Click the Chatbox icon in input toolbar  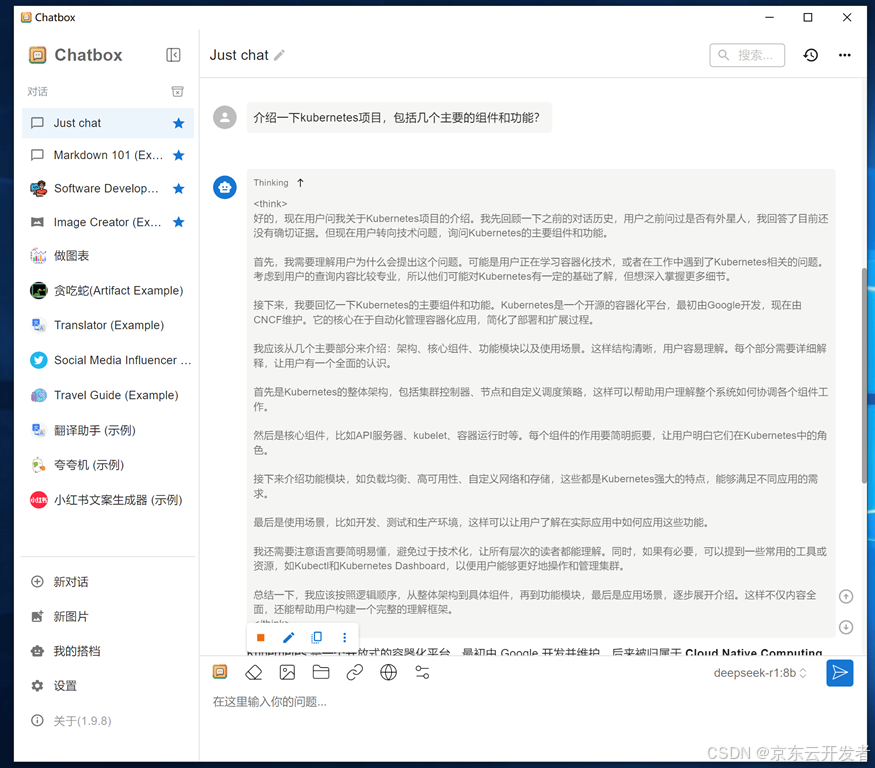pyautogui.click(x=220, y=672)
